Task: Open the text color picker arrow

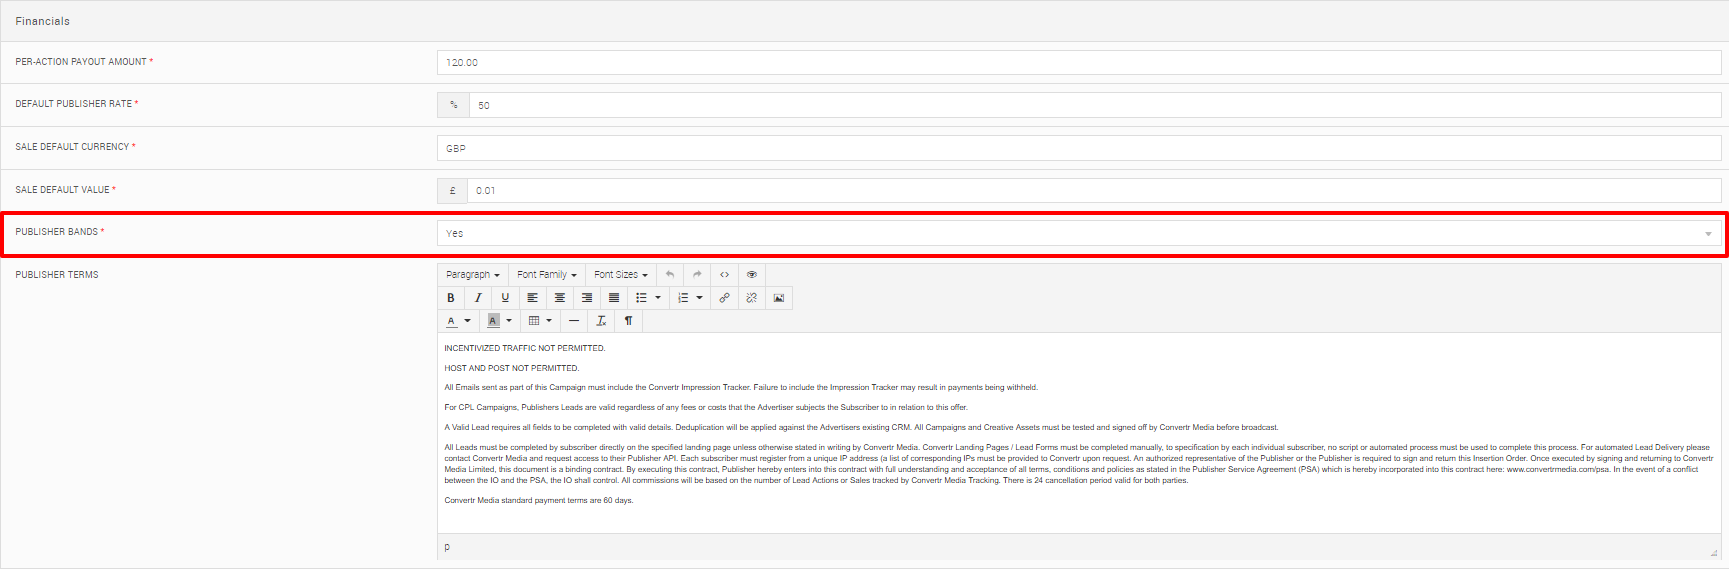Action: coord(467,321)
